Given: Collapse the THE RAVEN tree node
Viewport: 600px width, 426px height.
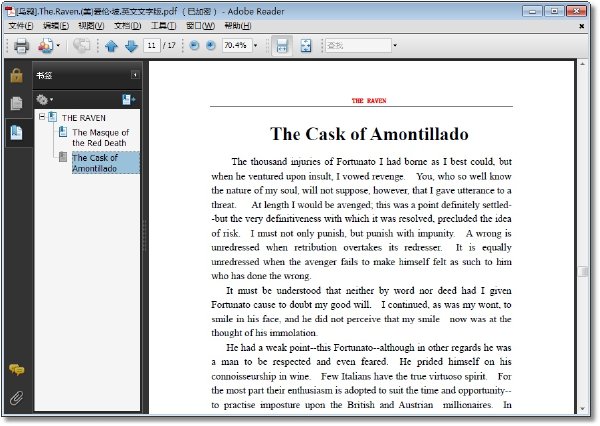Looking at the screenshot, I should [42, 117].
